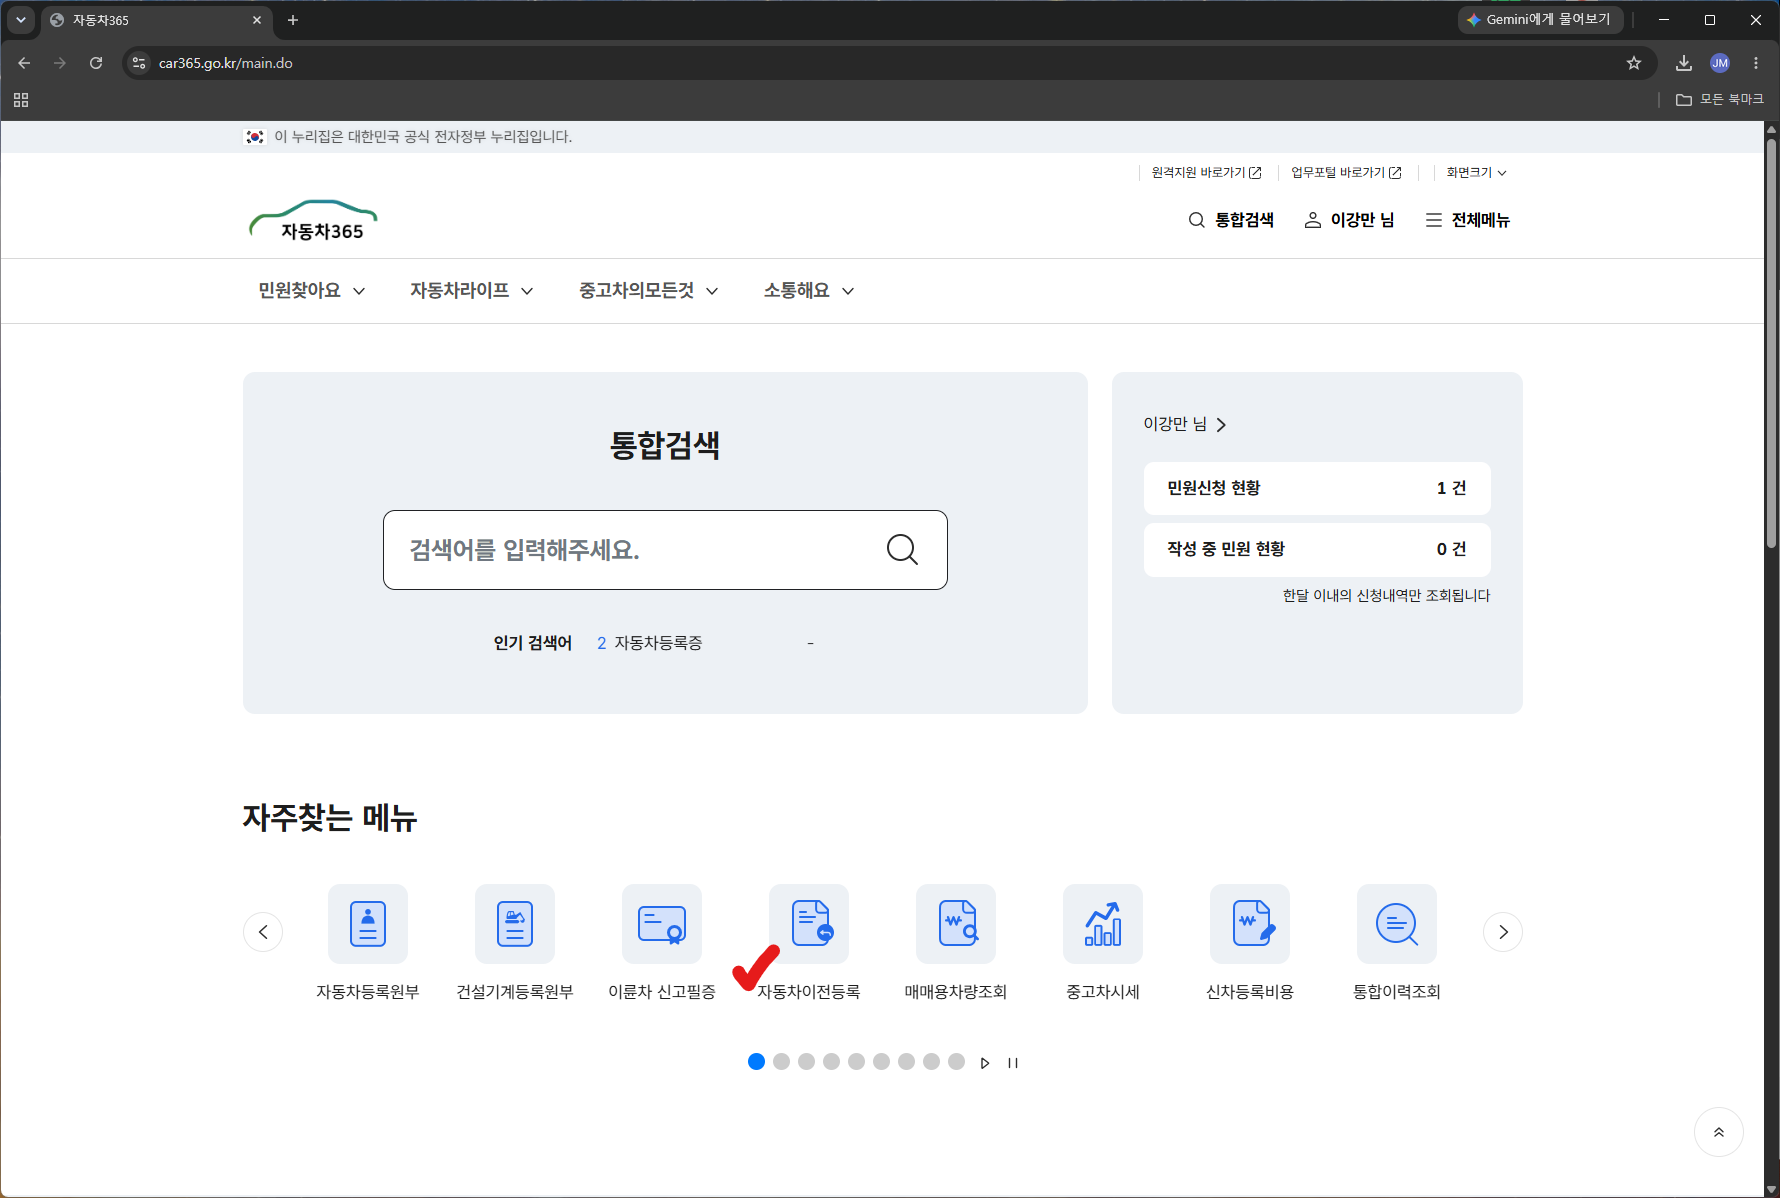Viewport: 1780px width, 1198px height.
Task: Close the 자동차365 tab
Action: (257, 20)
